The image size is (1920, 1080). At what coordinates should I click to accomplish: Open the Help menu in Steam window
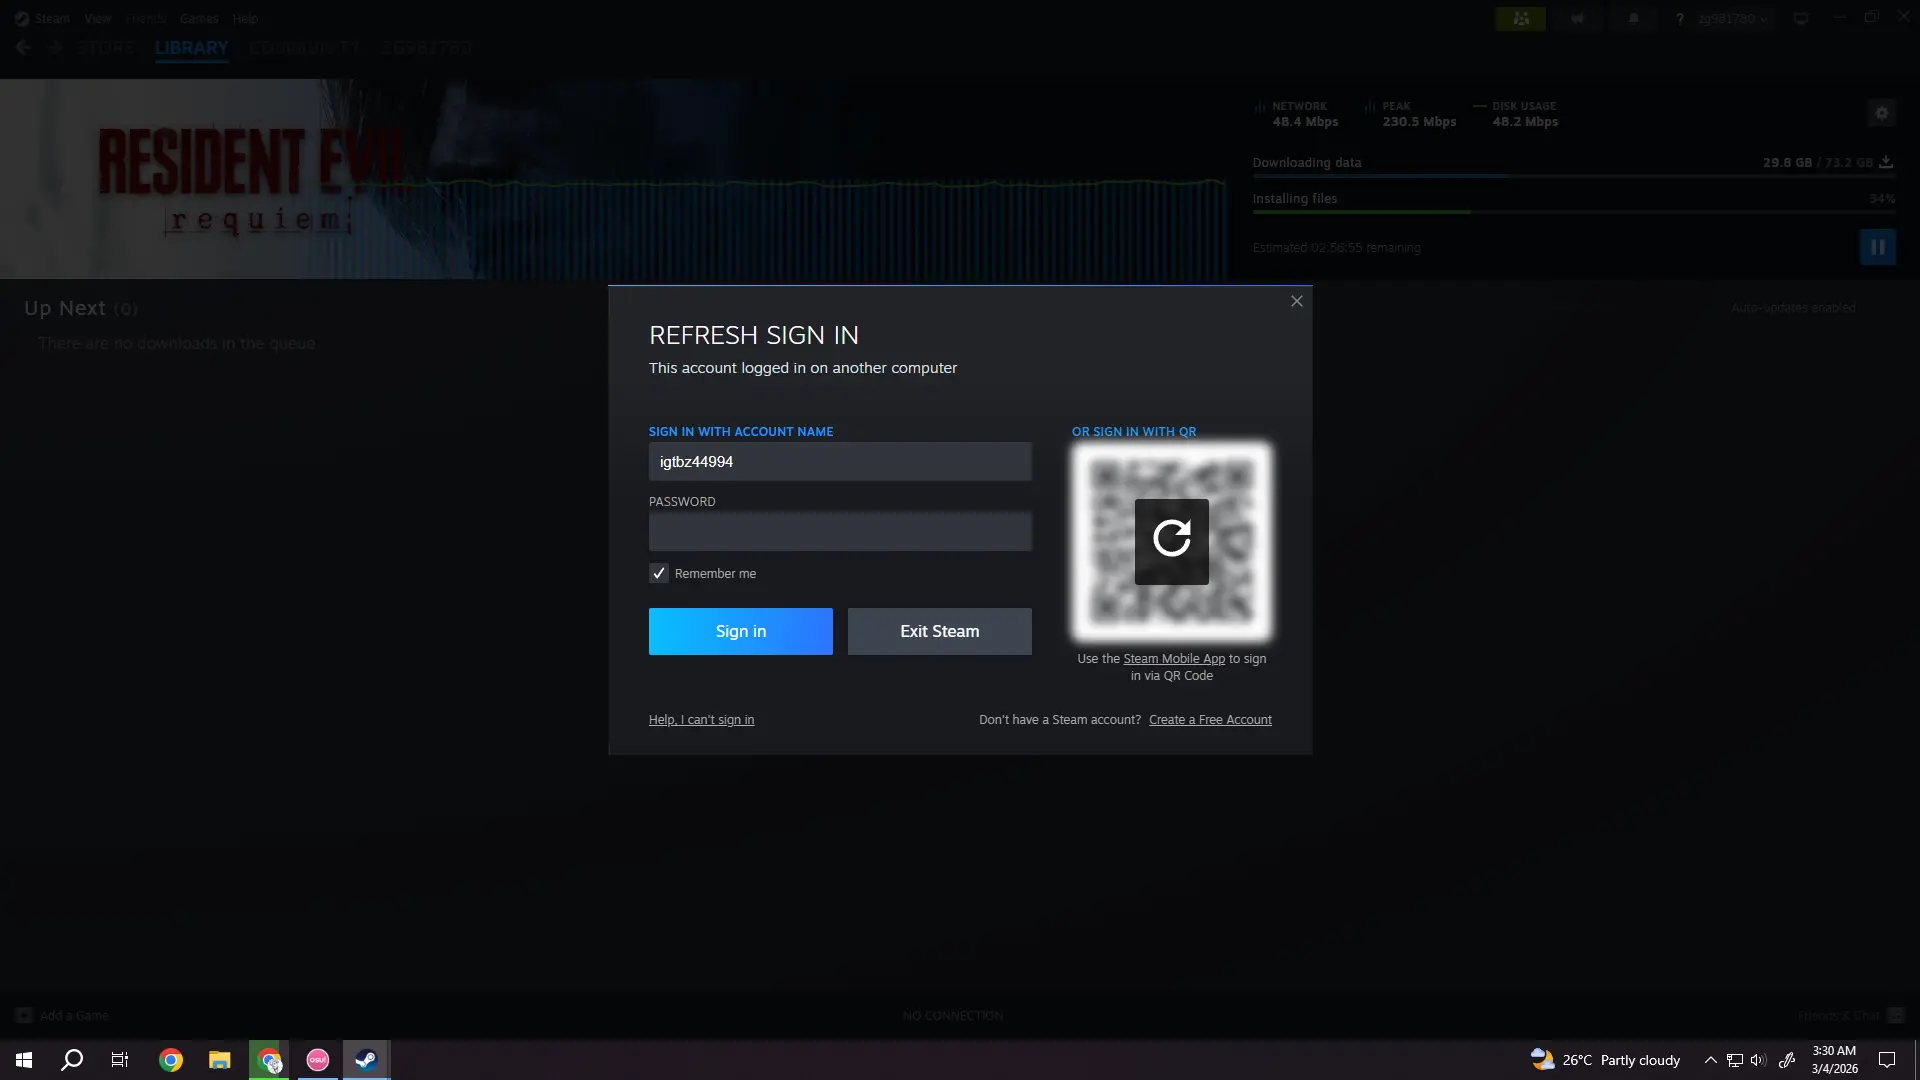245,18
